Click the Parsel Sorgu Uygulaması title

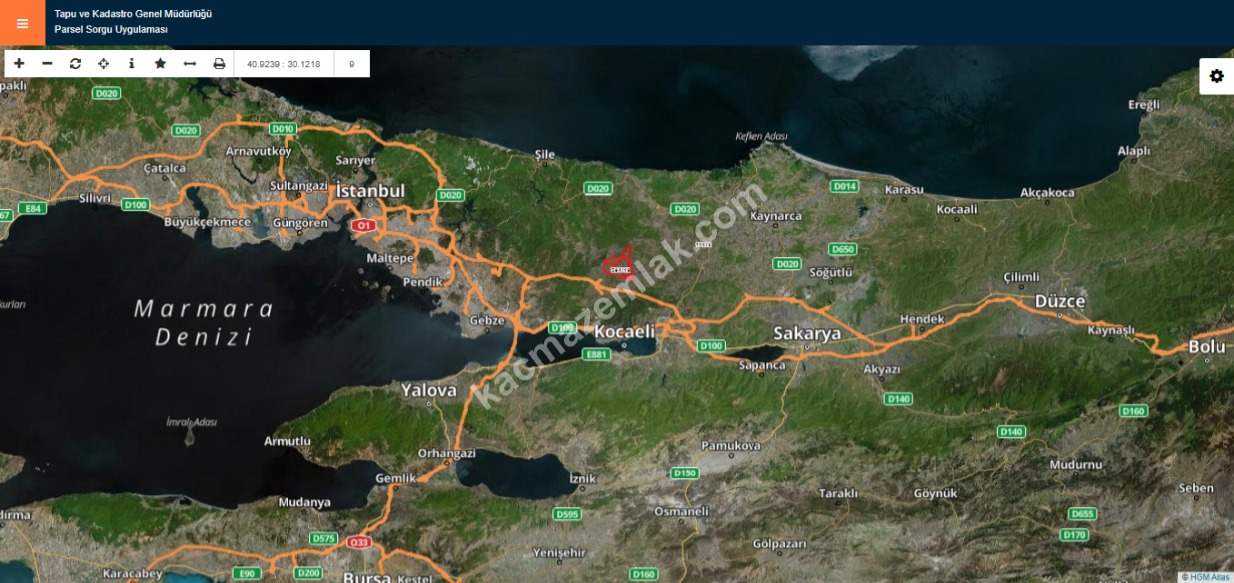click(111, 30)
